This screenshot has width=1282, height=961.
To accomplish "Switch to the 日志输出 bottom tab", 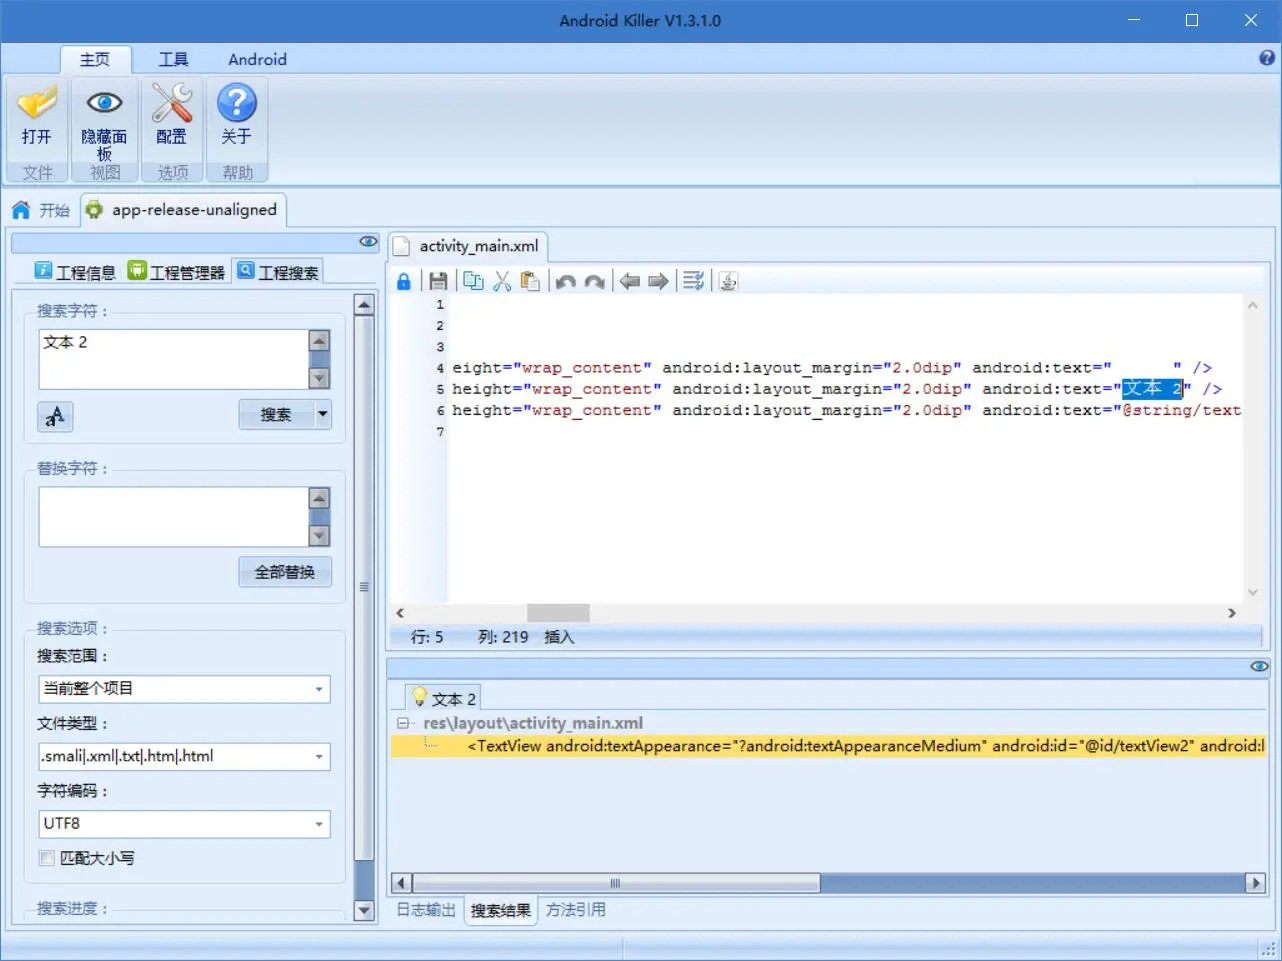I will 426,910.
